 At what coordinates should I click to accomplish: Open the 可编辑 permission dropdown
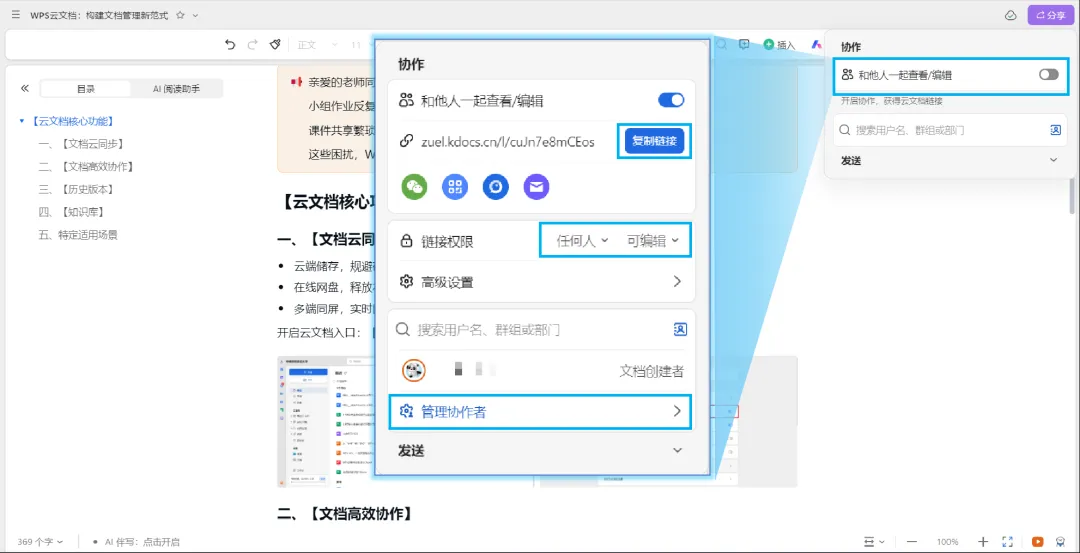tap(653, 241)
